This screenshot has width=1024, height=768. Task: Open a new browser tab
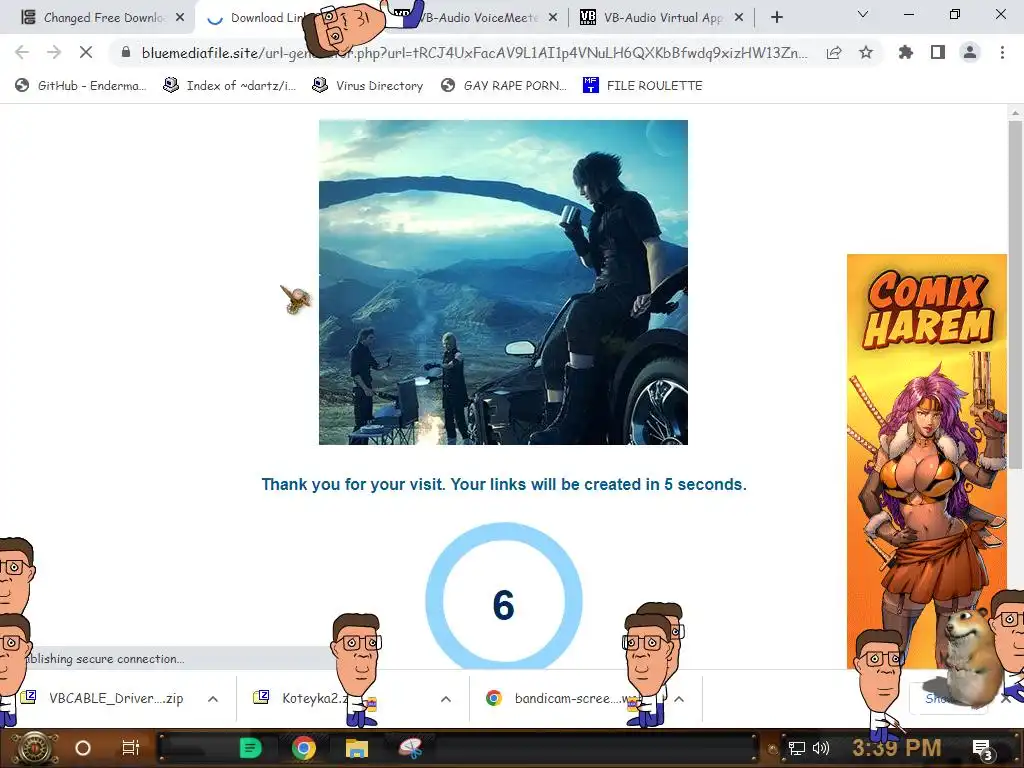click(776, 18)
